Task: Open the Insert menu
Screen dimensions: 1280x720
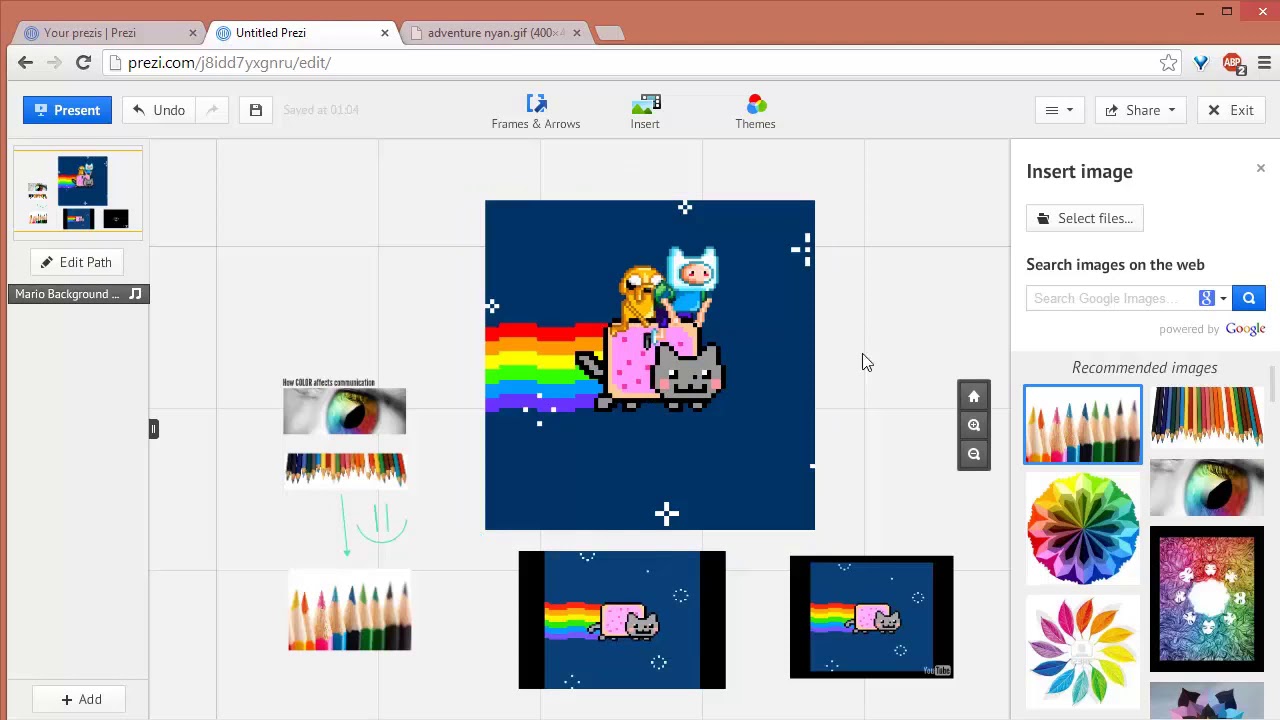Action: click(x=645, y=112)
